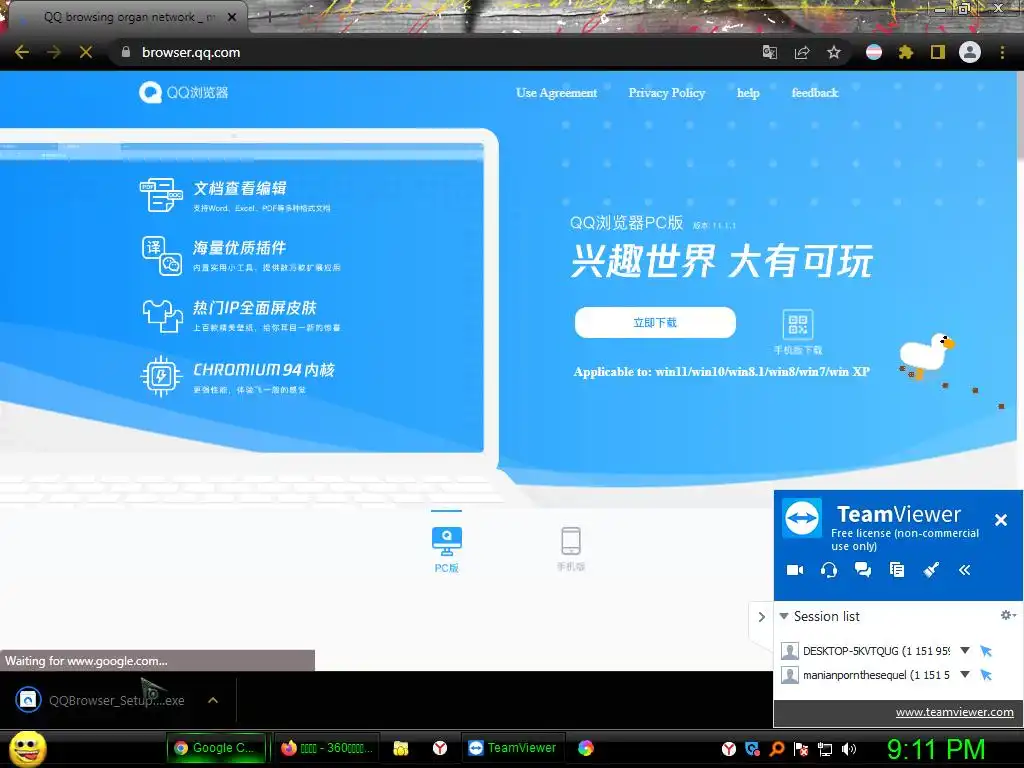Image resolution: width=1024 pixels, height=768 pixels.
Task: Collapse the Session list triangle
Action: tap(784, 616)
